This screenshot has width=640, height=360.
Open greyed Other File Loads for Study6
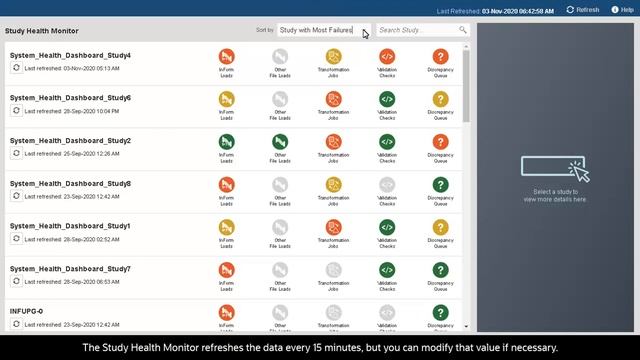coord(280,99)
